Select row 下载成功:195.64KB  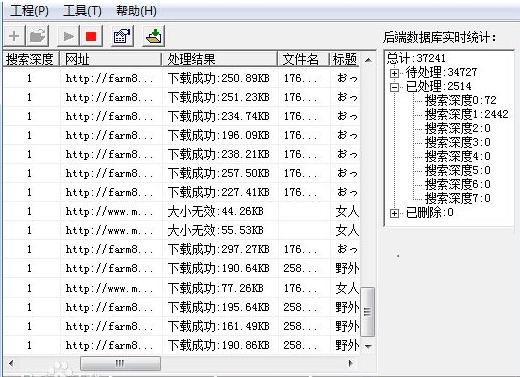click(x=182, y=307)
